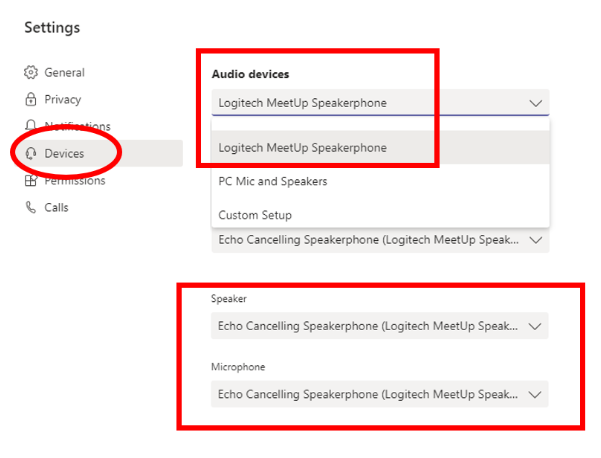Image resolution: width=601 pixels, height=458 pixels.
Task: Click the Settings heading text
Action: [x=52, y=28]
